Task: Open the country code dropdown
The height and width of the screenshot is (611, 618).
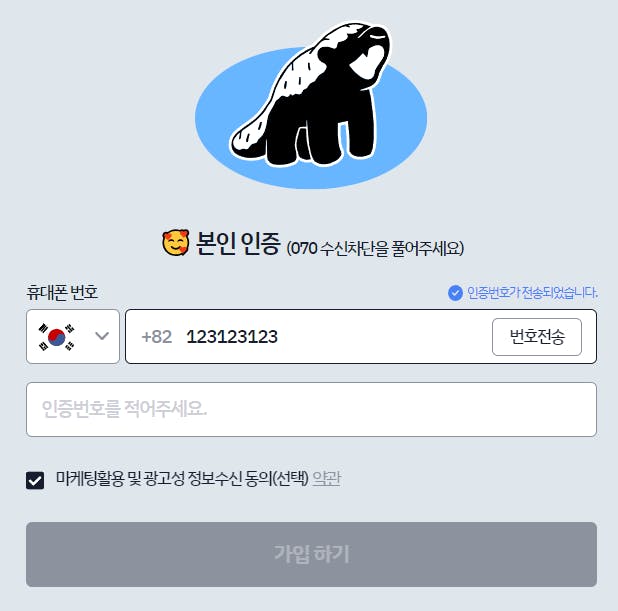Action: click(x=73, y=337)
